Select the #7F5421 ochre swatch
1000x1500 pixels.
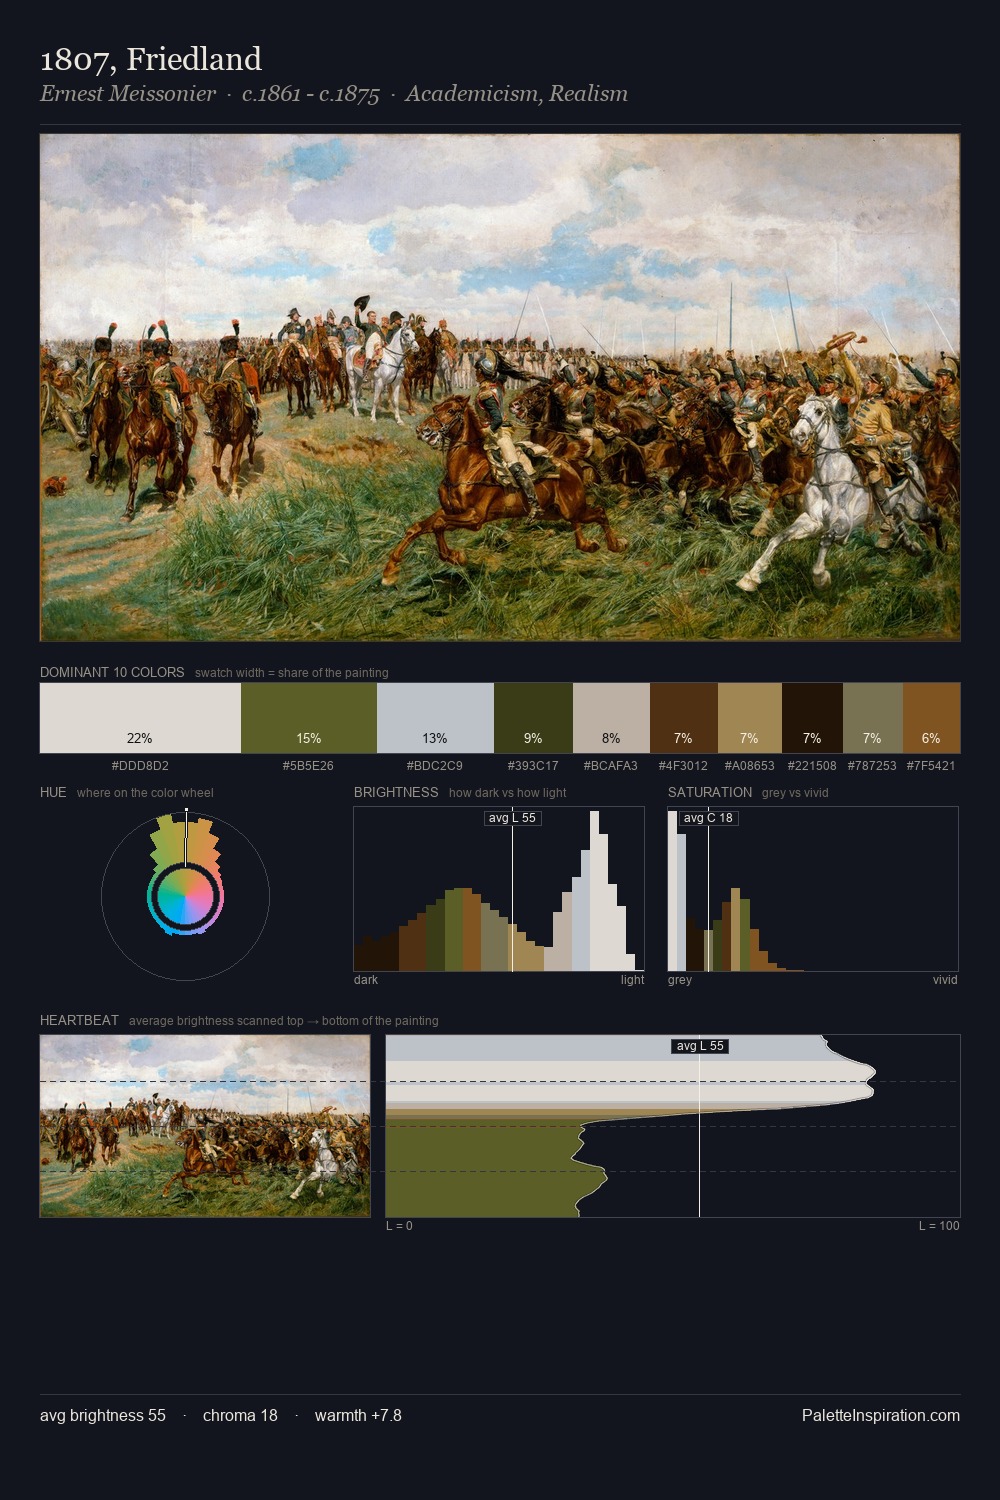(x=931, y=718)
